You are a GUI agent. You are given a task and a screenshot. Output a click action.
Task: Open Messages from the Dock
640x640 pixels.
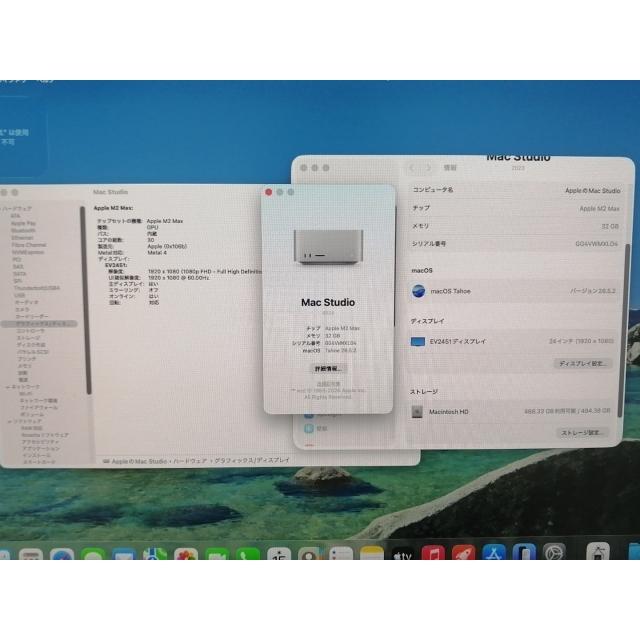[93, 553]
